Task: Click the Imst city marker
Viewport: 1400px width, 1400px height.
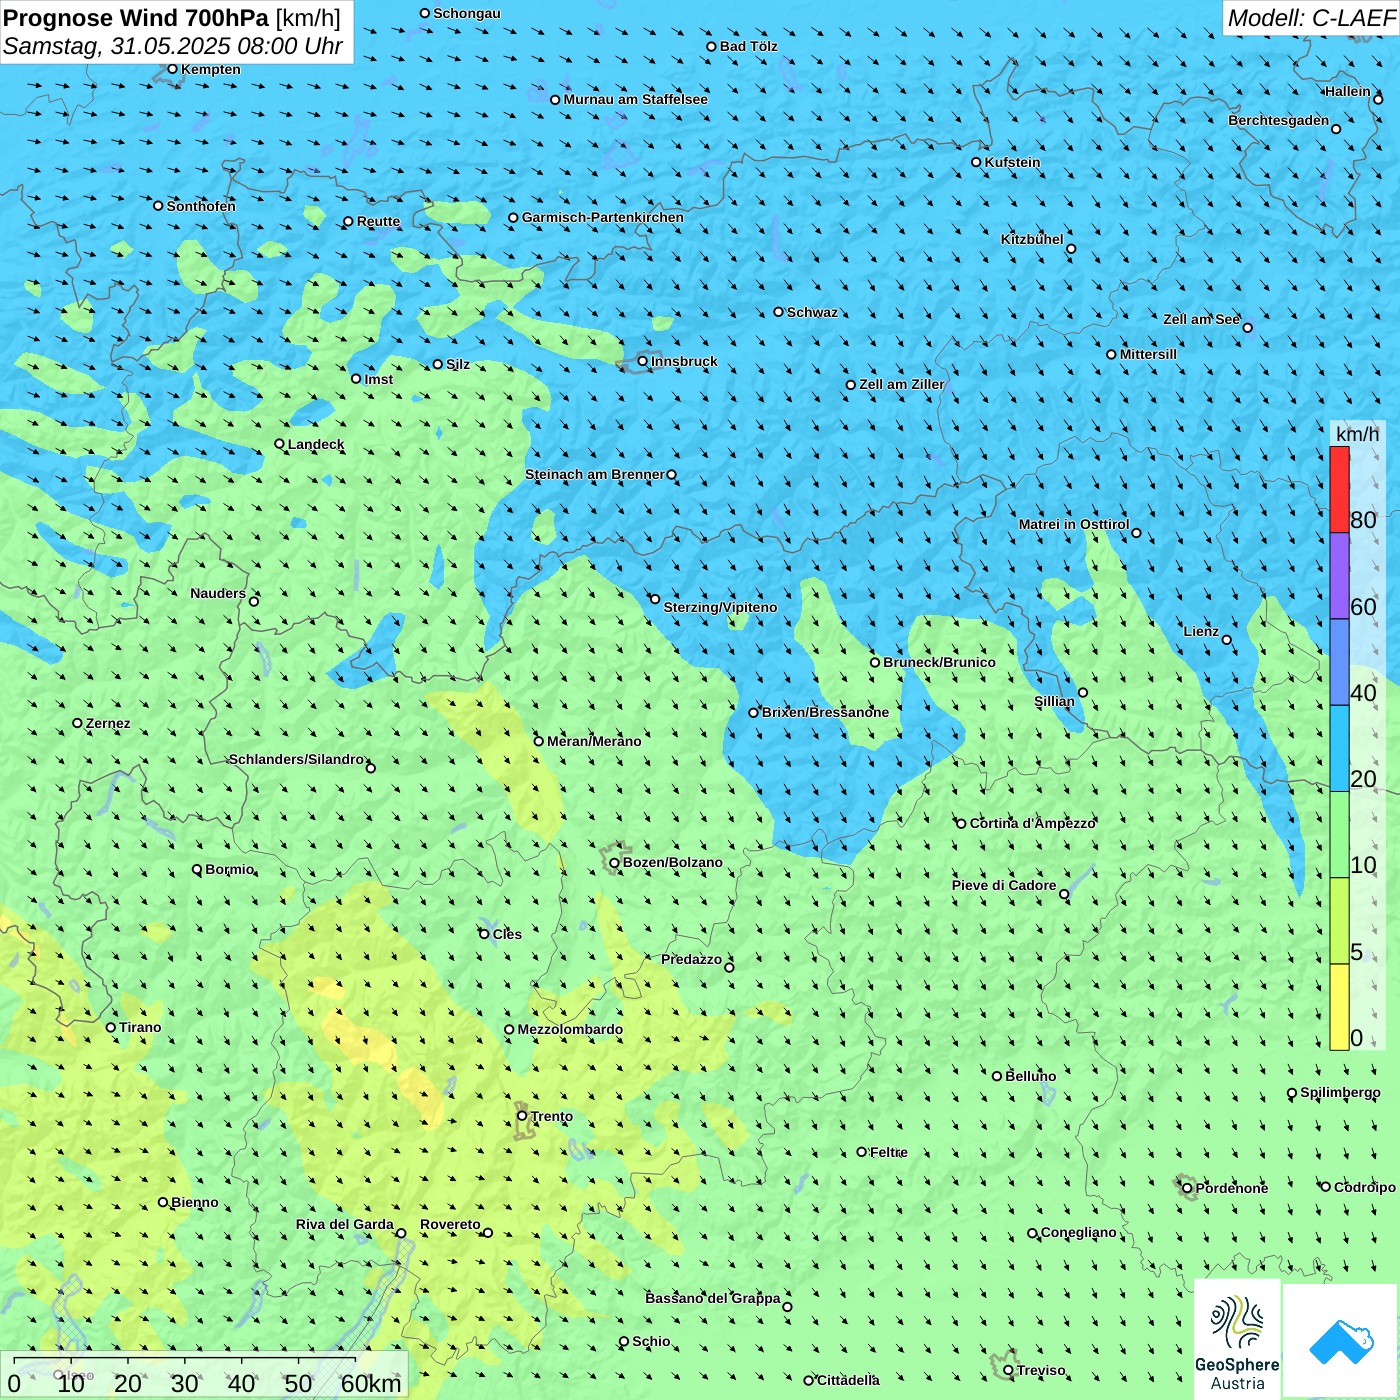Action: tap(356, 379)
